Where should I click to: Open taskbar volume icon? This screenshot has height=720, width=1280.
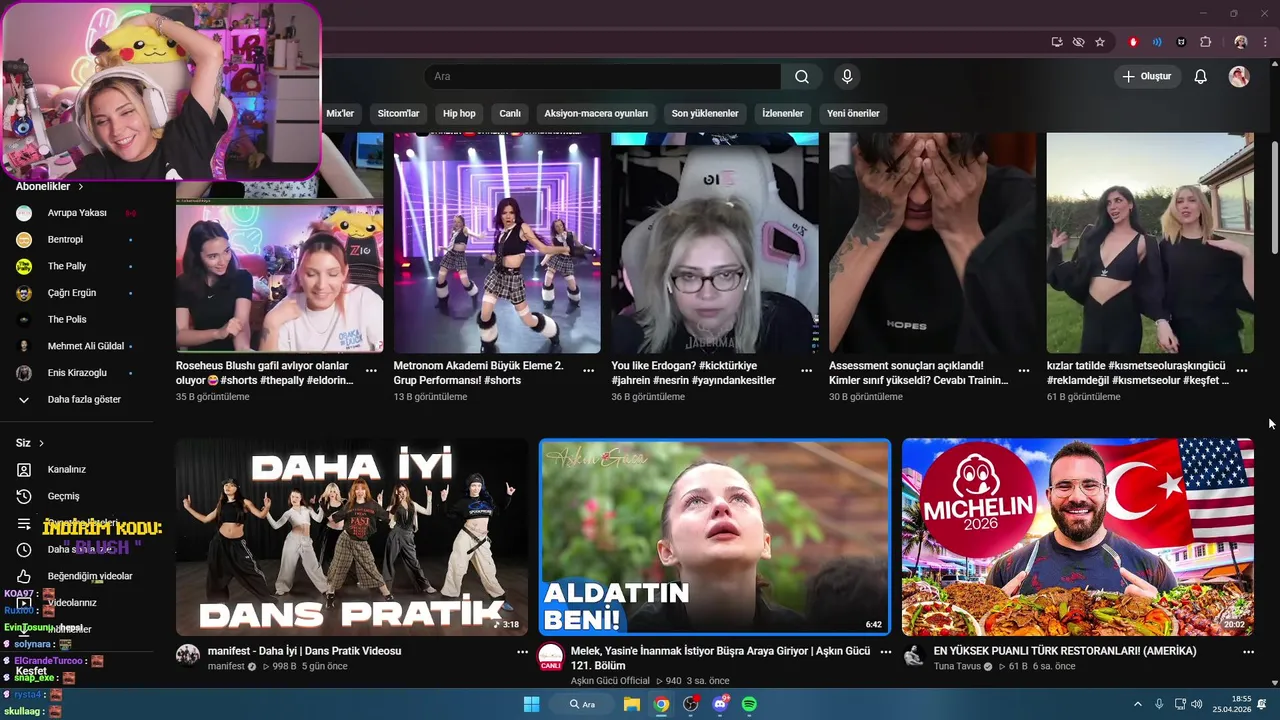pos(1197,704)
